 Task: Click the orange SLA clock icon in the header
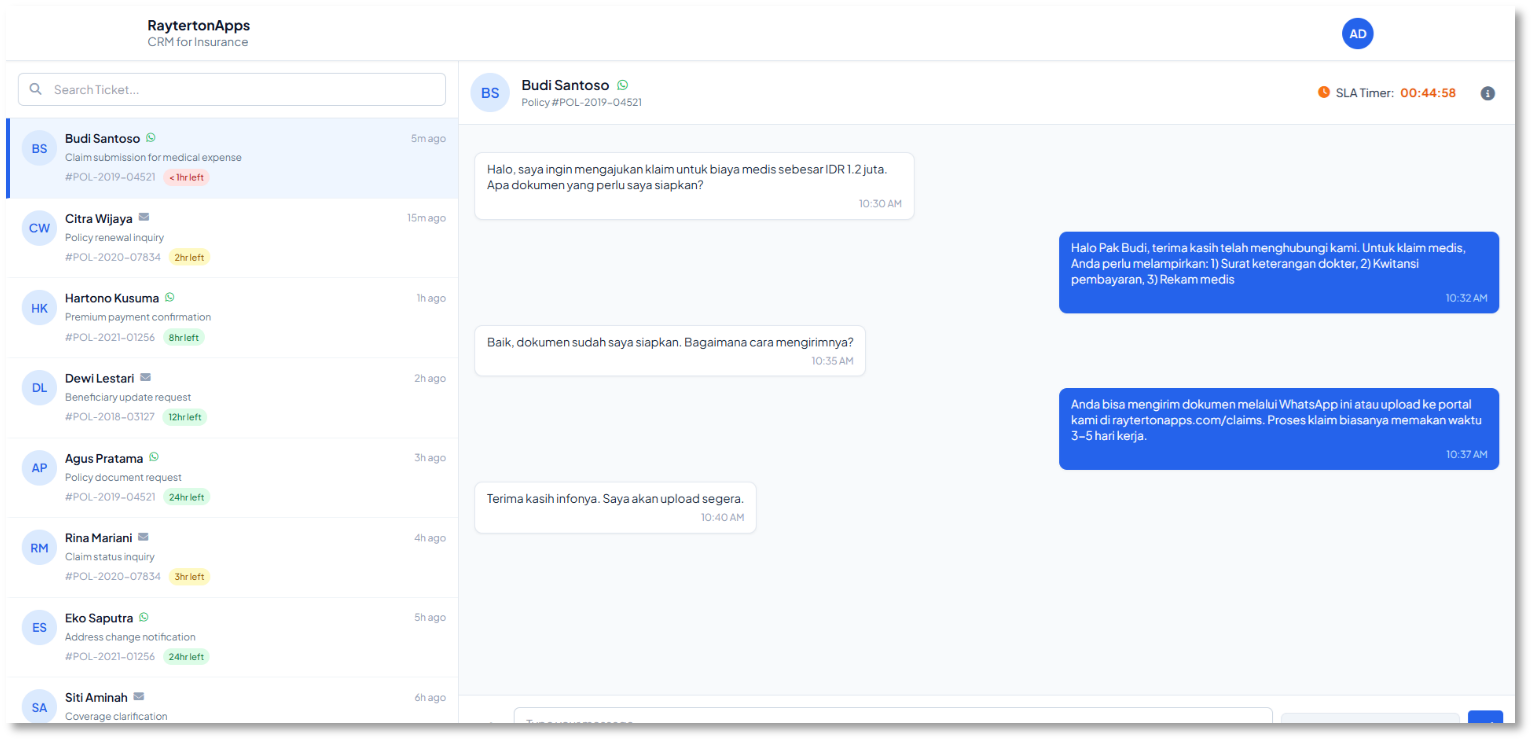[1323, 92]
